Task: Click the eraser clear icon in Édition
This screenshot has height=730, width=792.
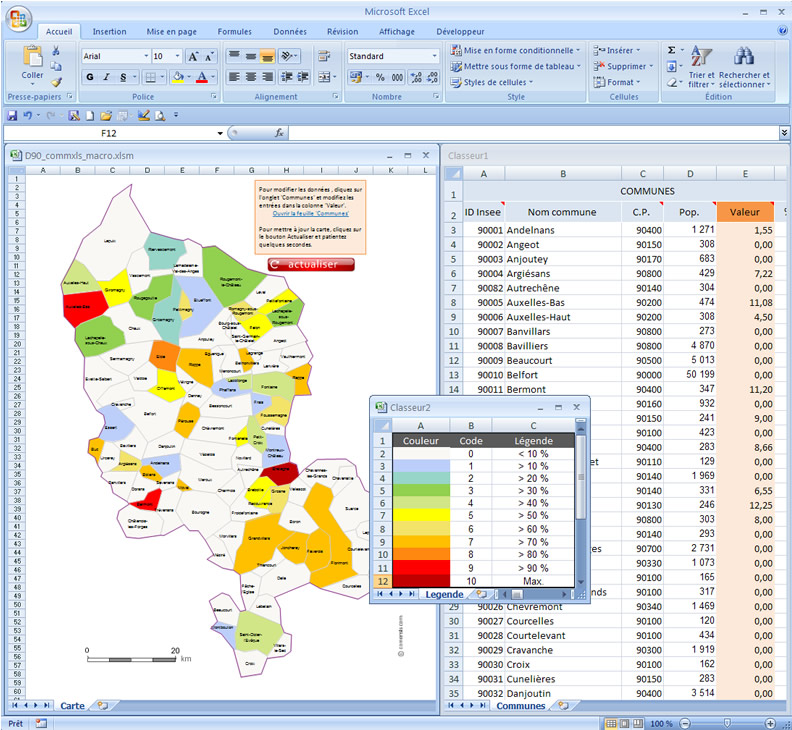Action: coord(672,82)
